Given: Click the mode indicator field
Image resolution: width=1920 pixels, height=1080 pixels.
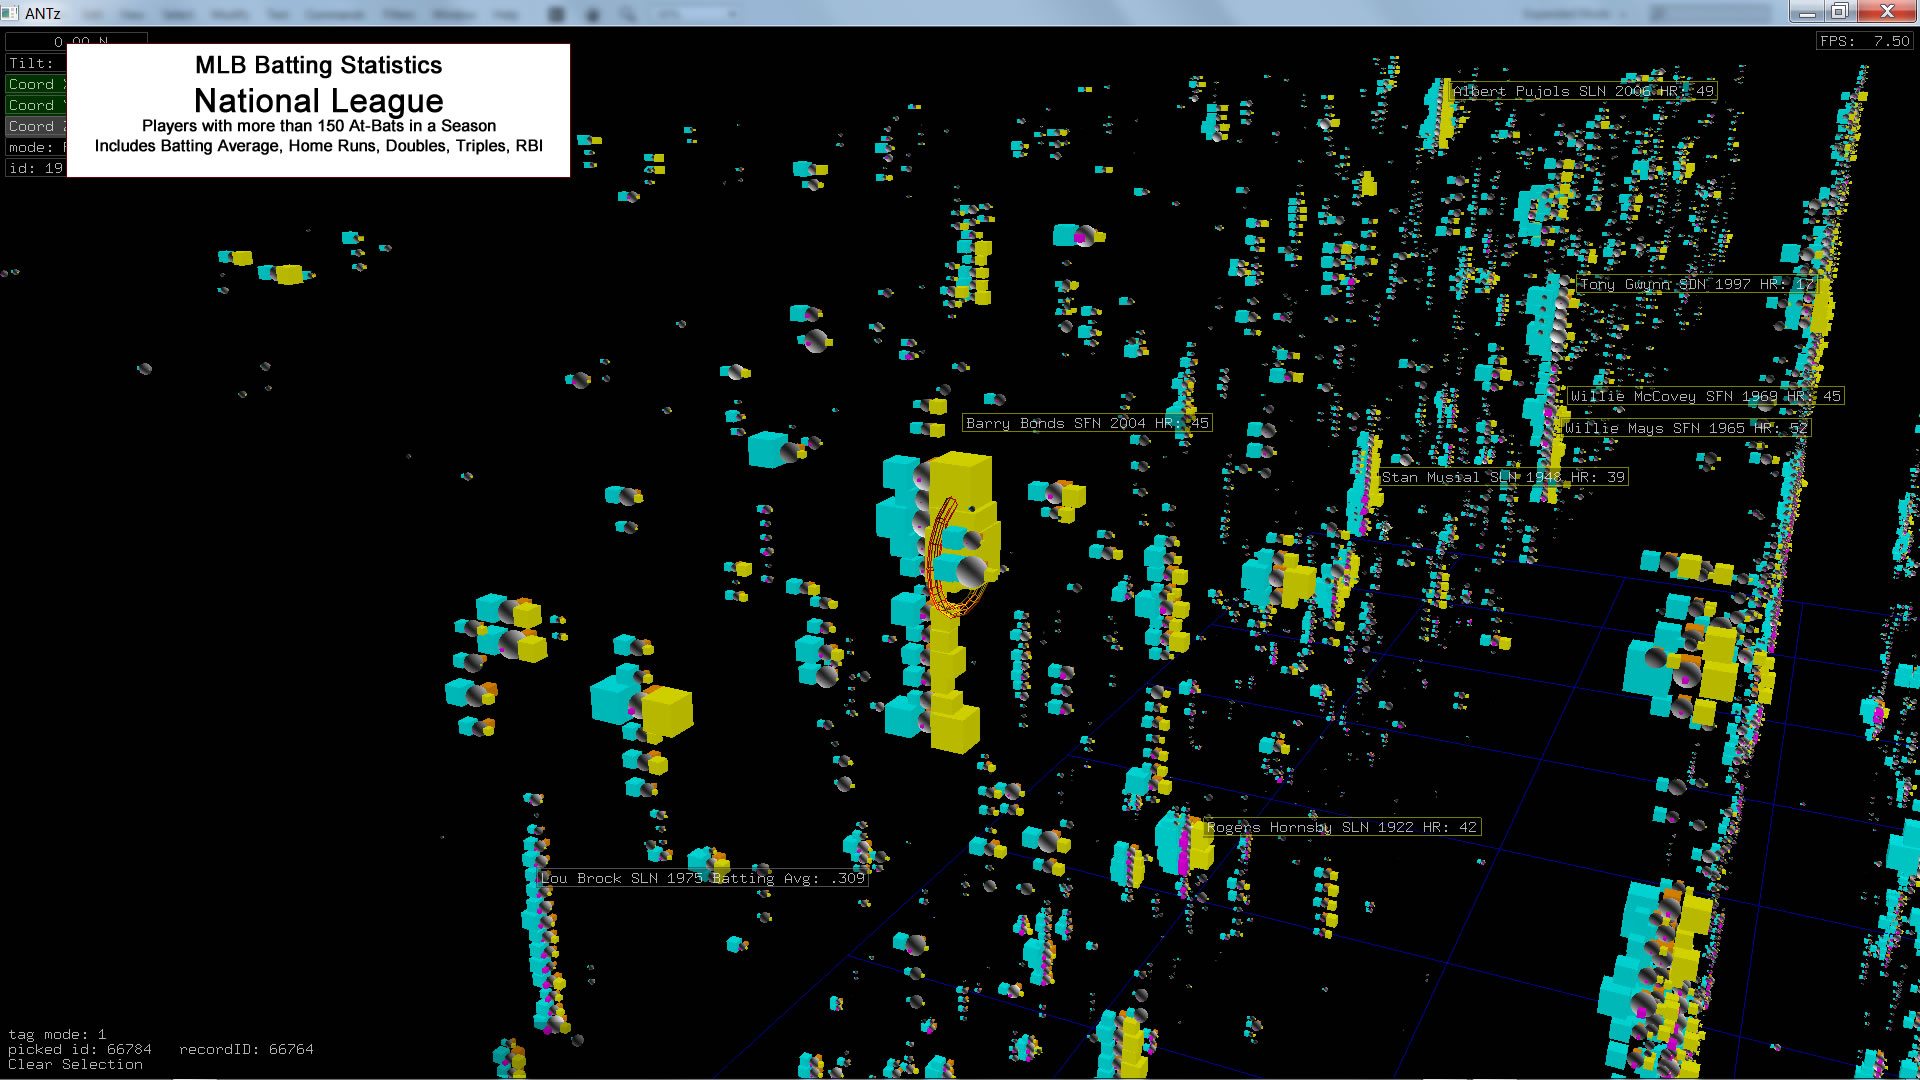Looking at the screenshot, I should point(35,147).
